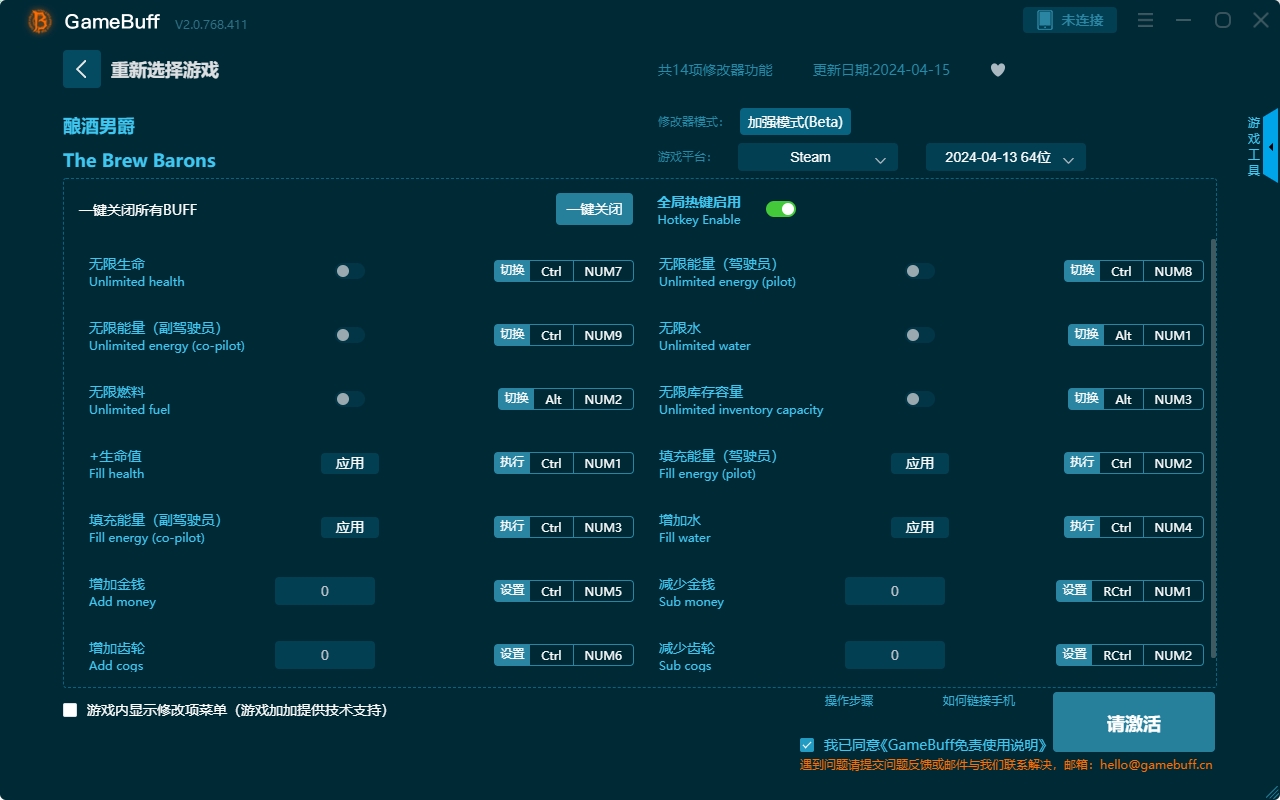
Task: Click the phone 未连接 connection button
Action: tap(1069, 20)
